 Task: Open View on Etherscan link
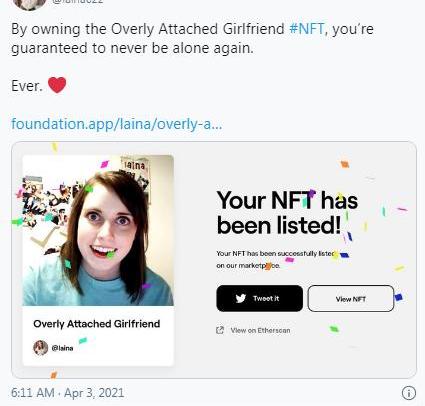tap(260, 330)
